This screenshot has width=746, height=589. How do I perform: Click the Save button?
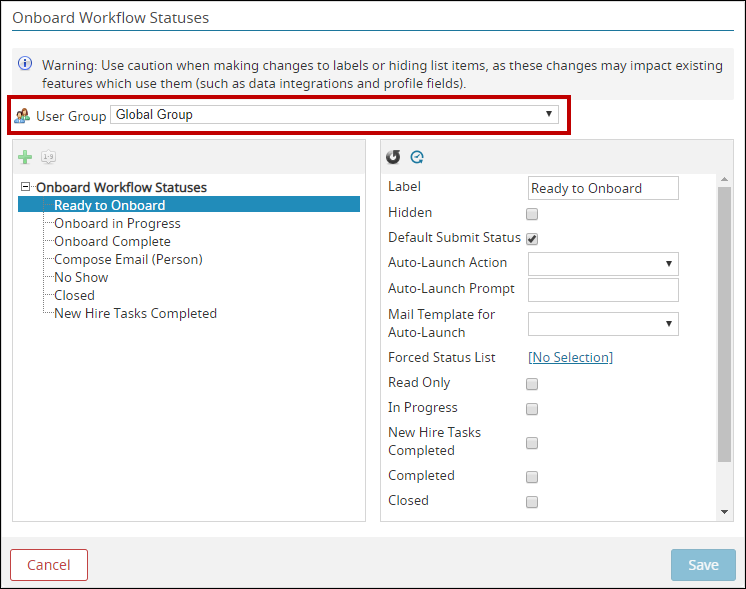[703, 565]
